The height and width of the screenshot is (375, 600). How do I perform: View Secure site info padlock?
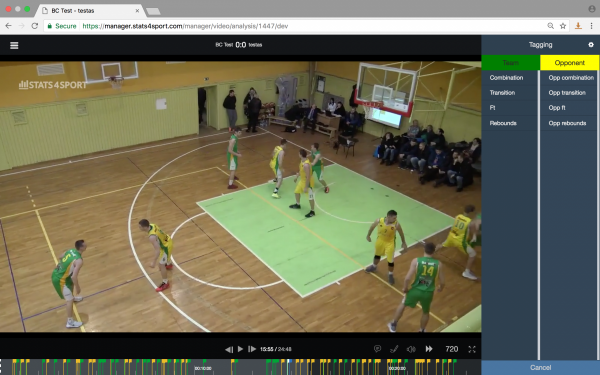pyautogui.click(x=49, y=26)
